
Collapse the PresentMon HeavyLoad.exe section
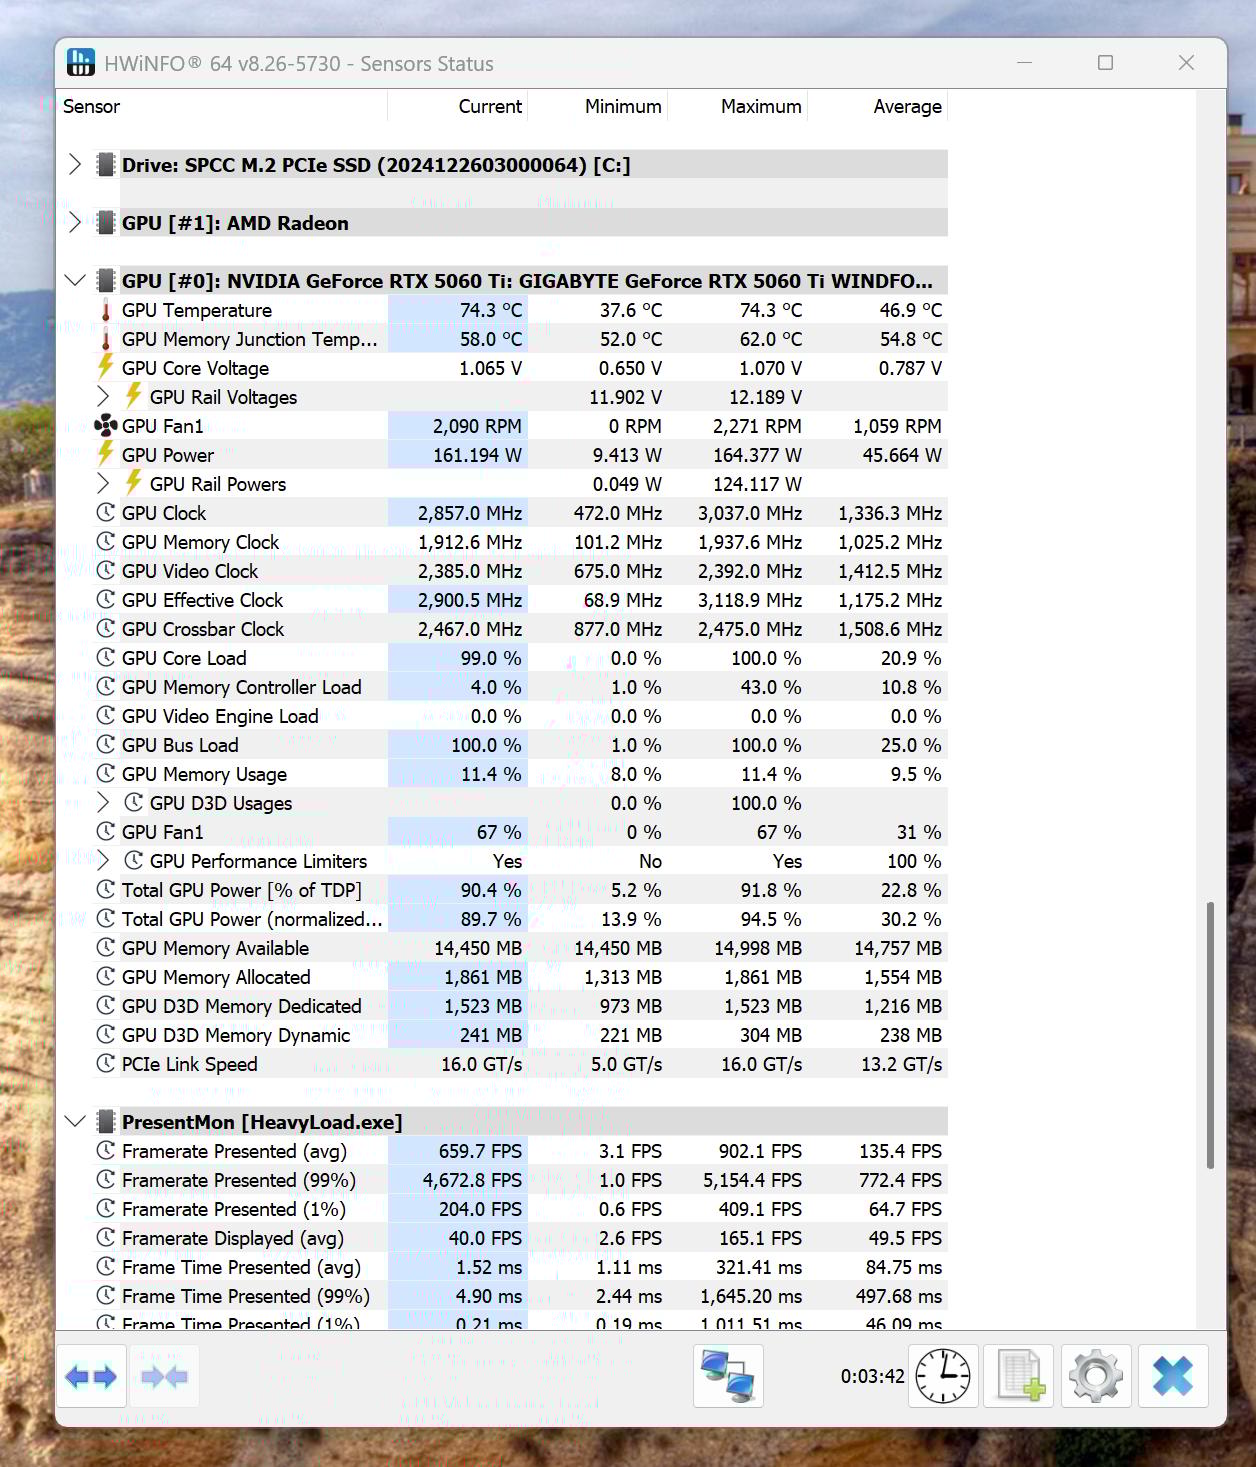tap(75, 1122)
